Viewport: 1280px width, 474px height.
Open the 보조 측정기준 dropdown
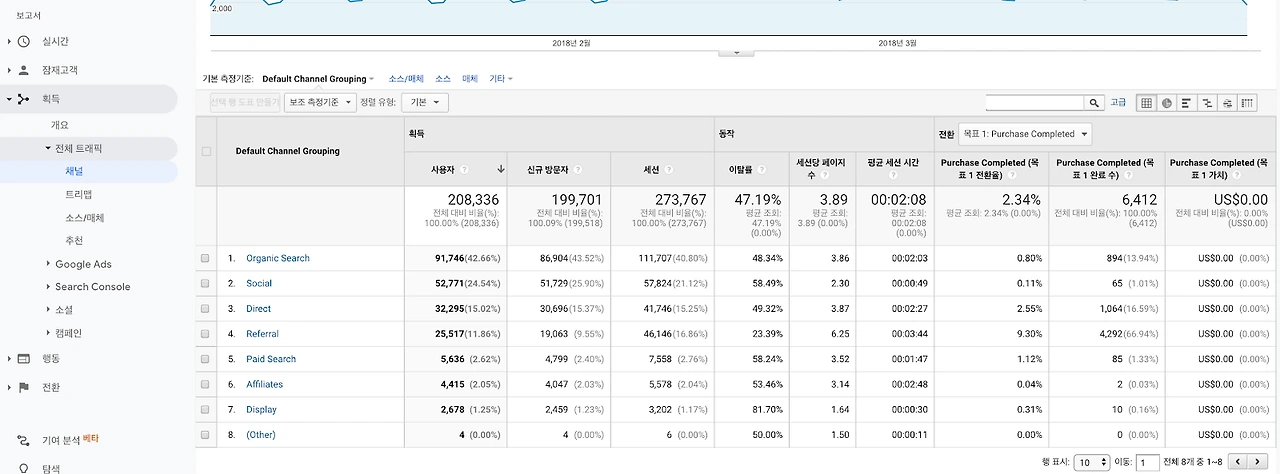pos(320,102)
